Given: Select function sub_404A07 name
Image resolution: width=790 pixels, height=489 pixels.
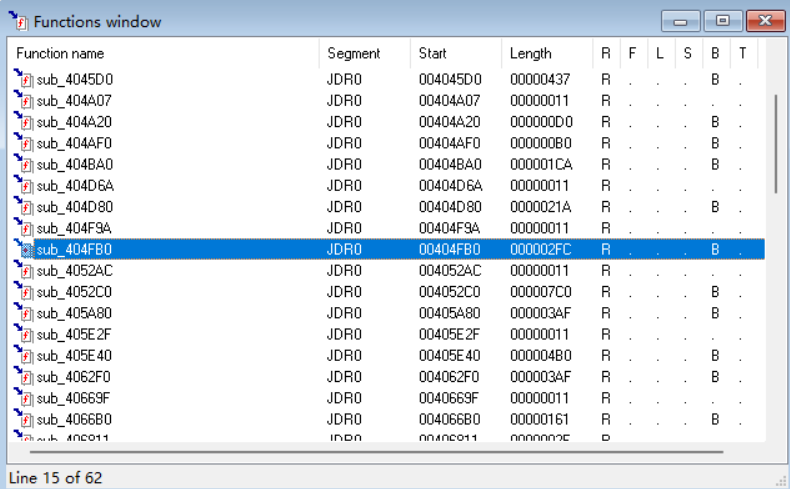Looking at the screenshot, I should pyautogui.click(x=74, y=101).
